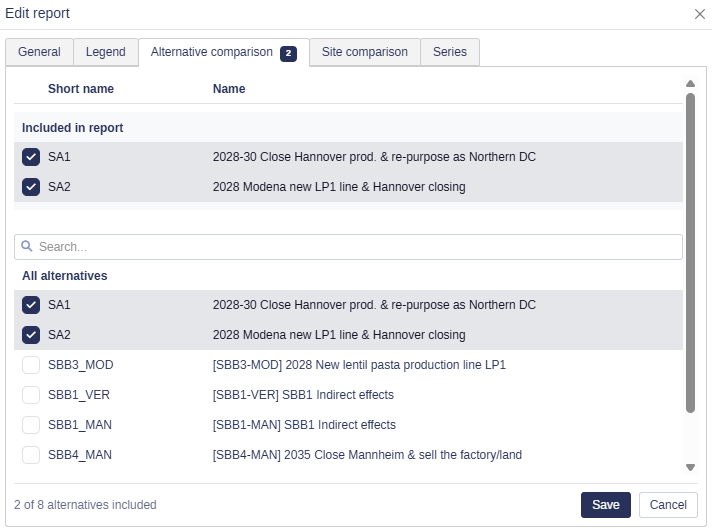Screen dimensions: 712x531
Task: Save the report changes
Action: tap(606, 505)
